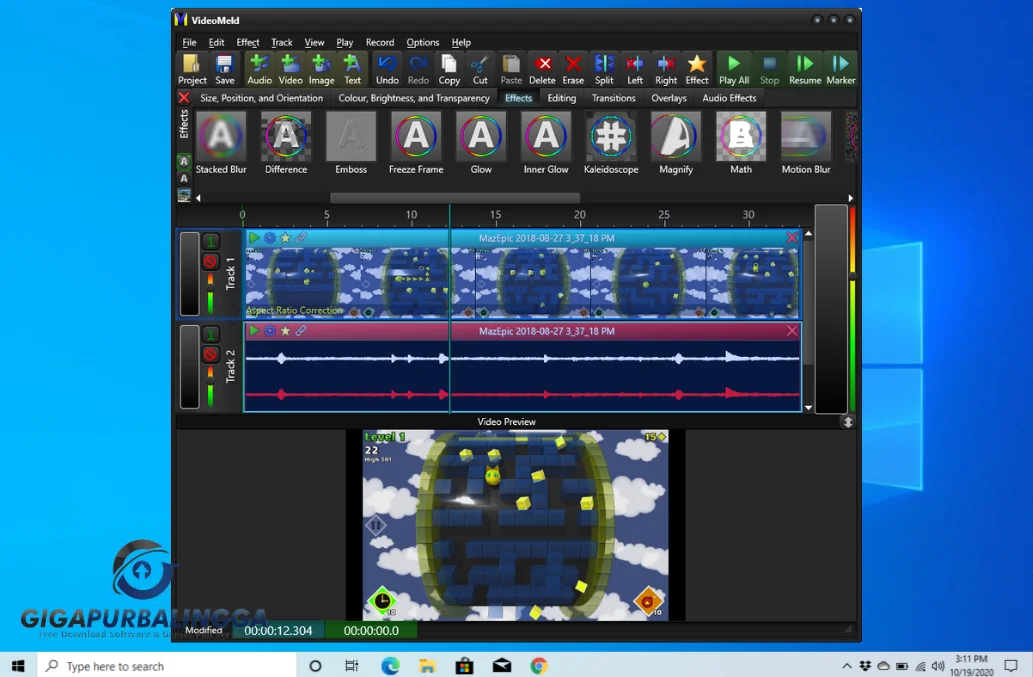
Task: Select the Glow effect
Action: coord(481,143)
